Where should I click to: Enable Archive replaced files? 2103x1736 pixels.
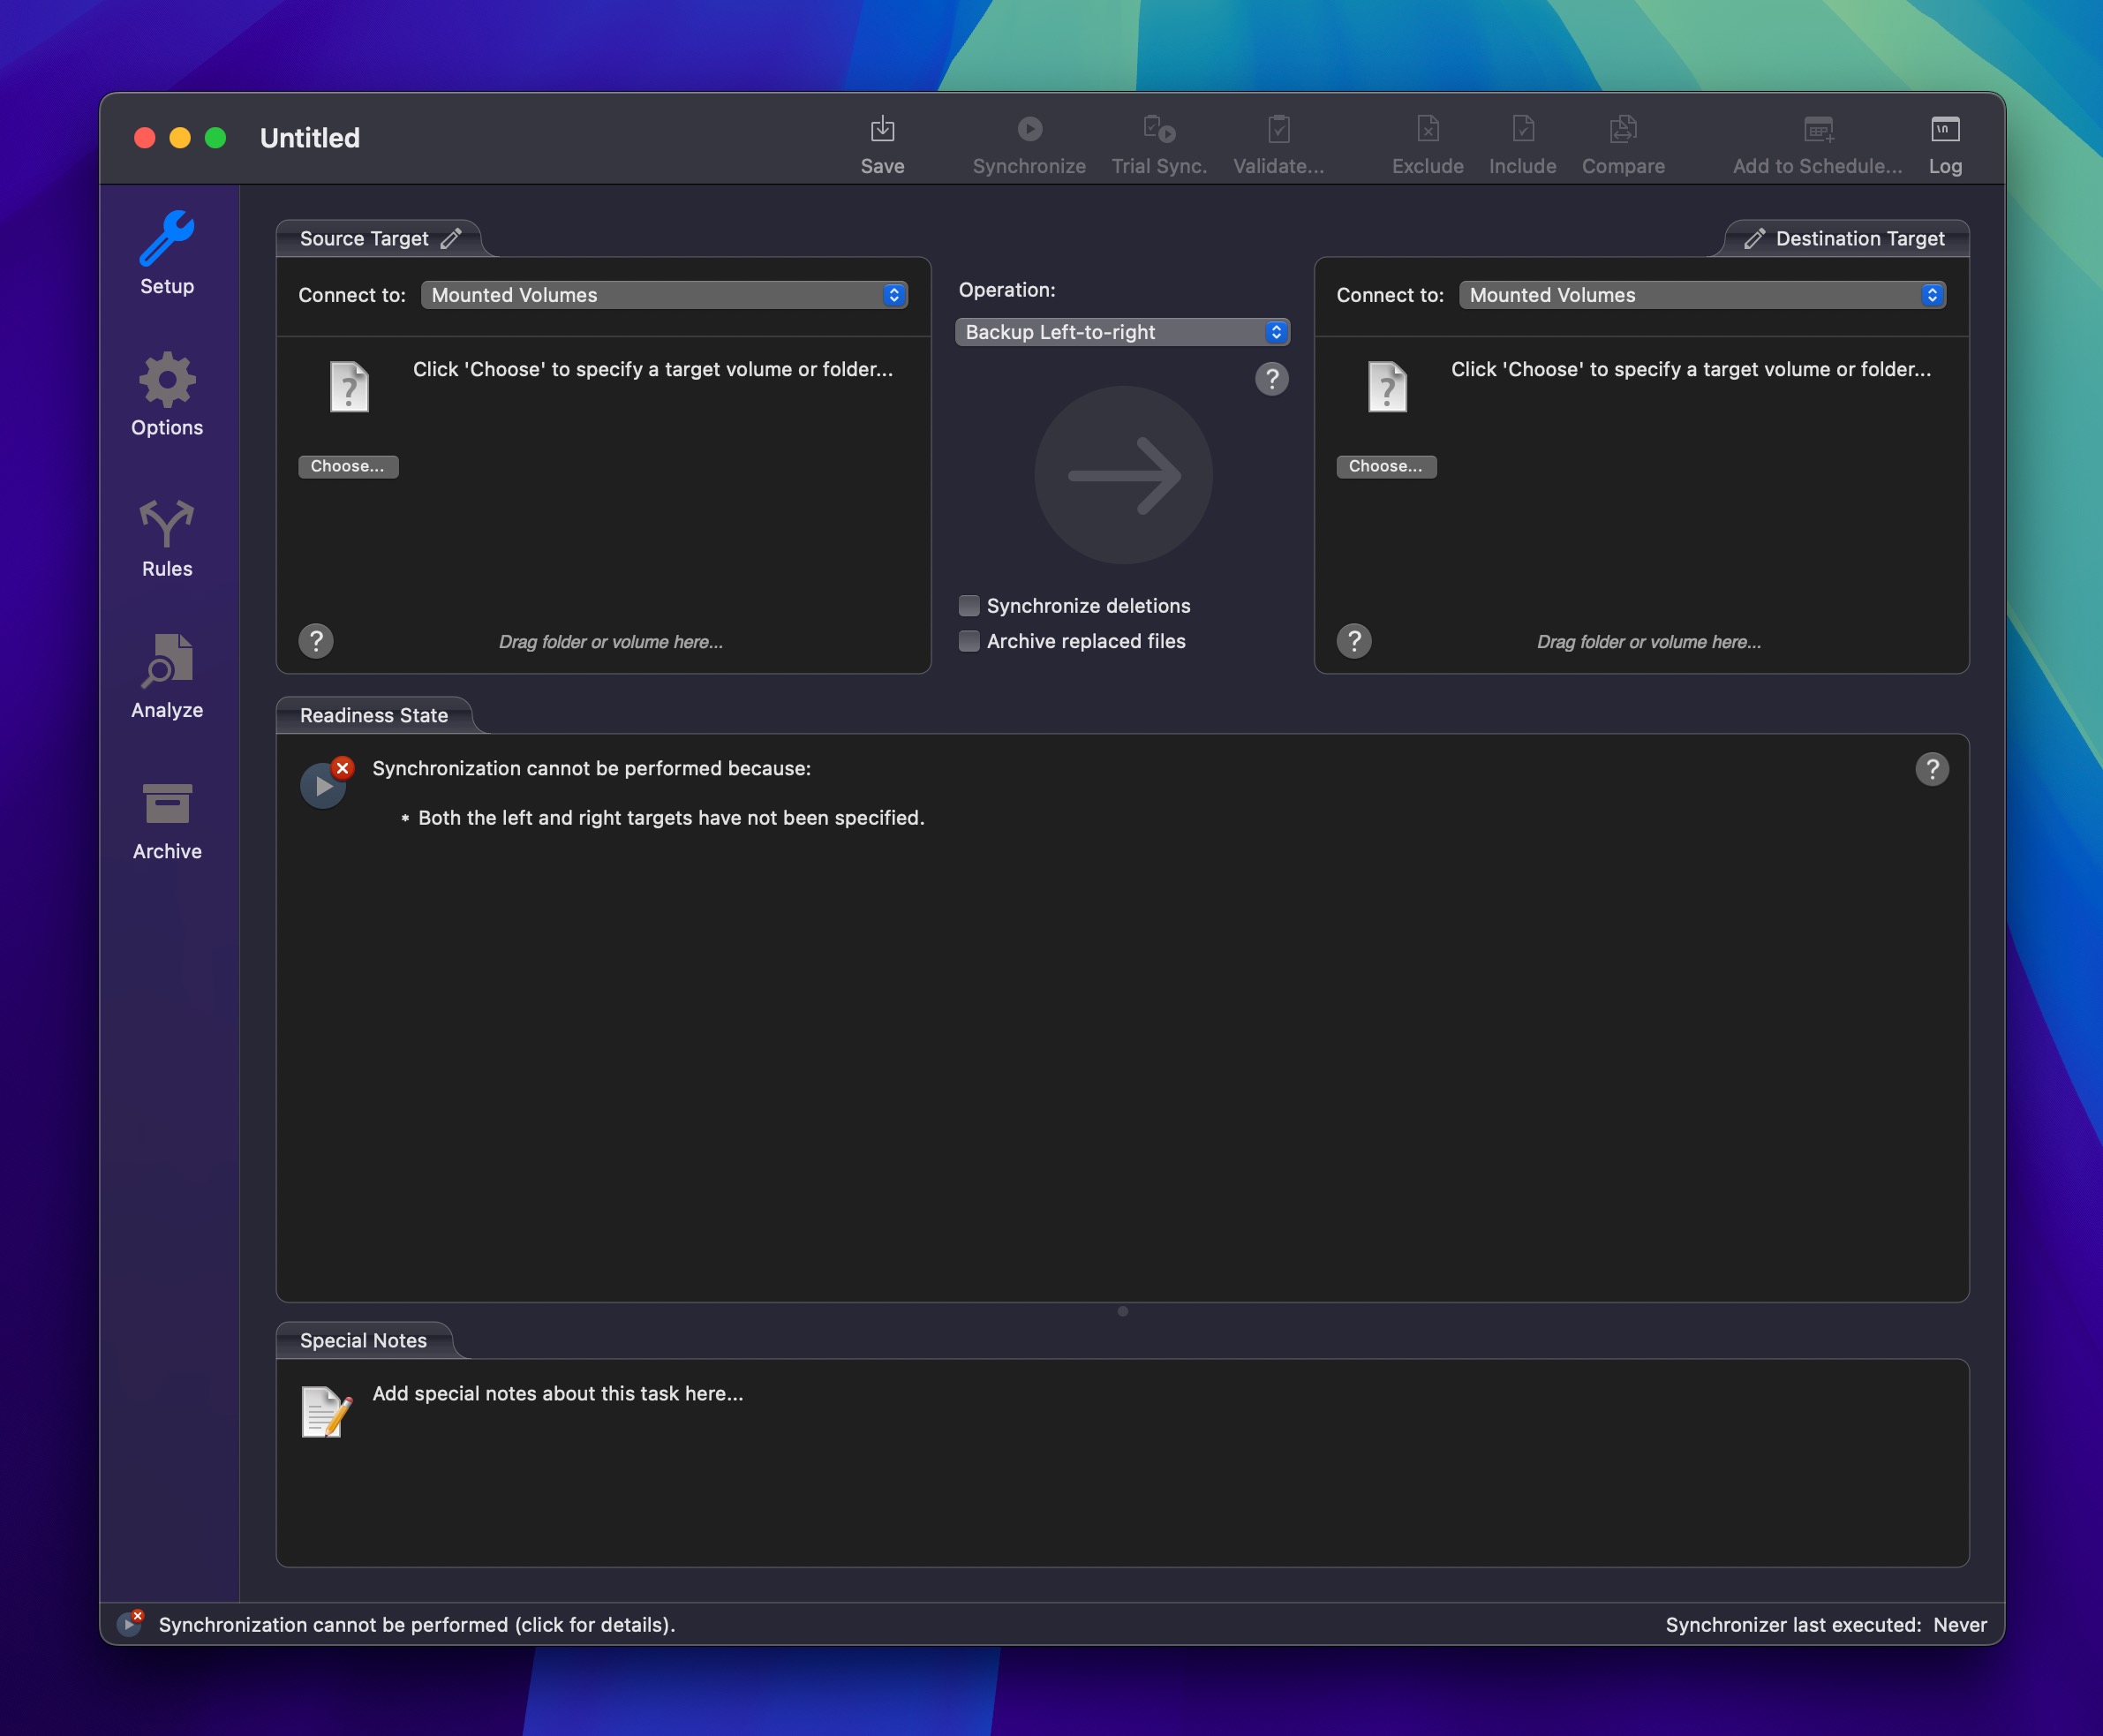pyautogui.click(x=968, y=640)
